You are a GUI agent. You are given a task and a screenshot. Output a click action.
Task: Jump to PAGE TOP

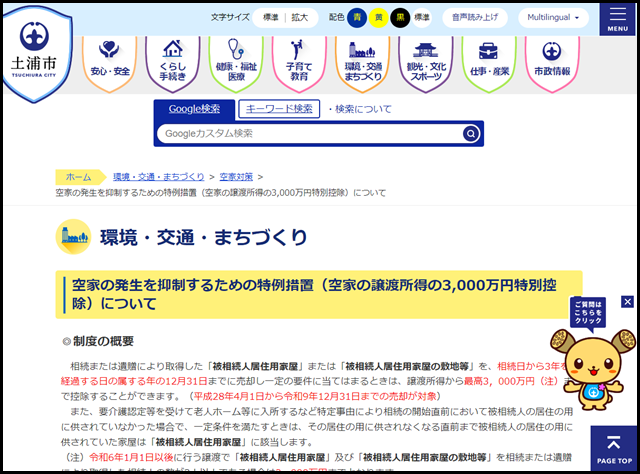[613, 449]
